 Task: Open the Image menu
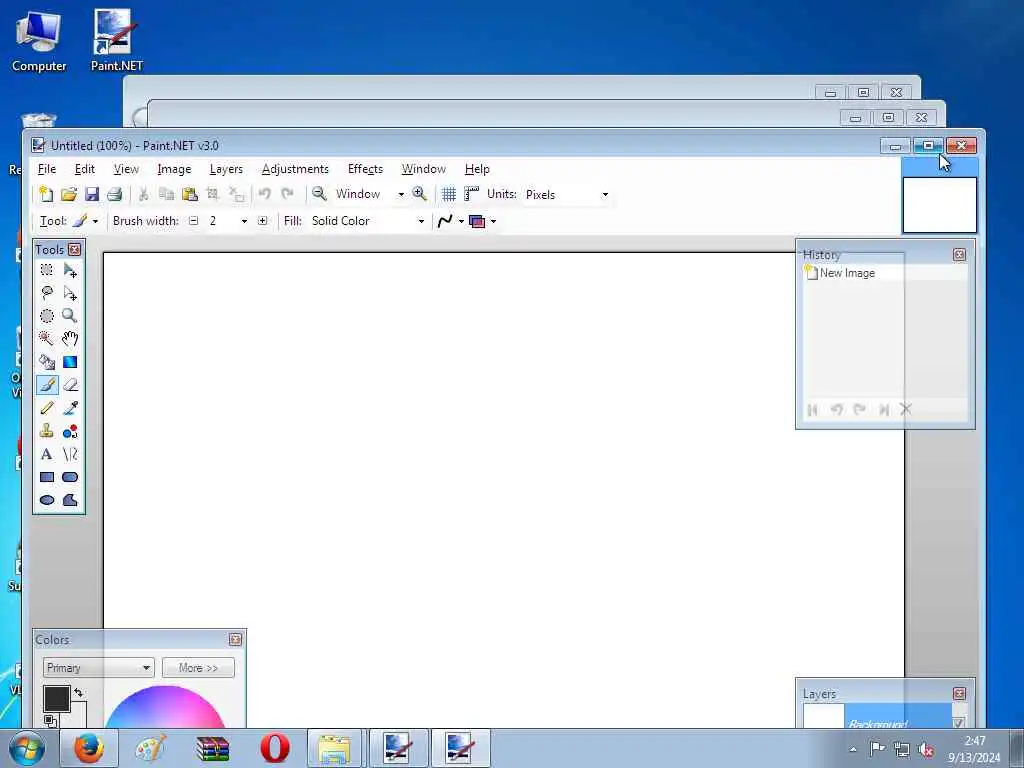174,169
